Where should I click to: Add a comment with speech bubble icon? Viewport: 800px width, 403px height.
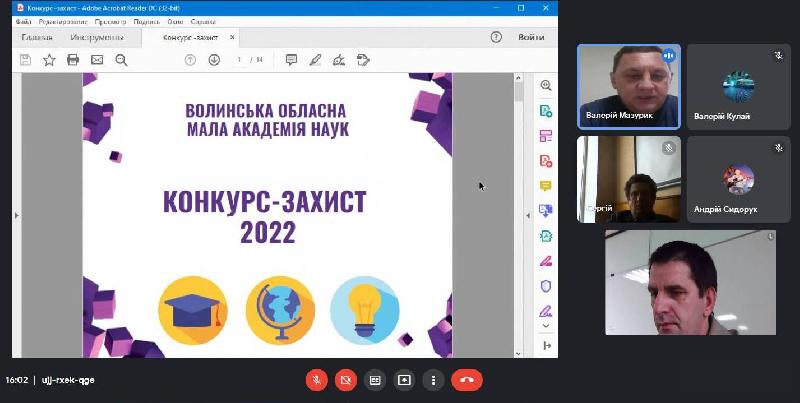(x=291, y=60)
